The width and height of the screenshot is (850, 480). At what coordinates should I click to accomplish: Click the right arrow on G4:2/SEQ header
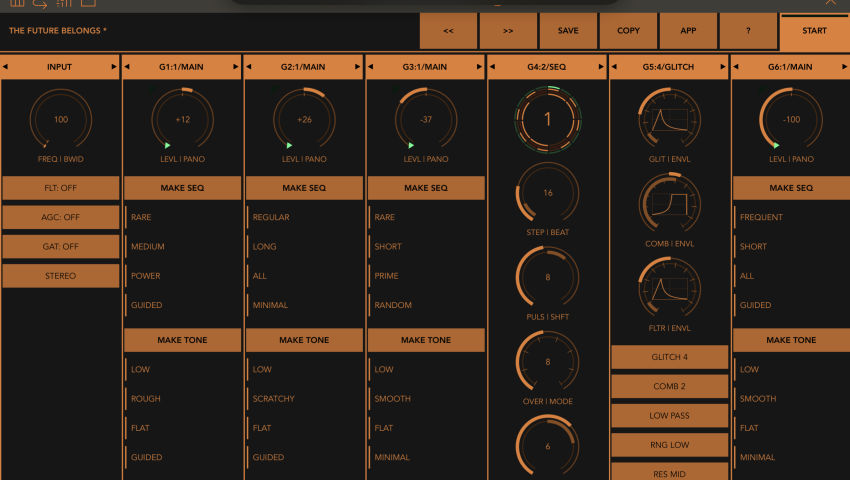click(601, 67)
